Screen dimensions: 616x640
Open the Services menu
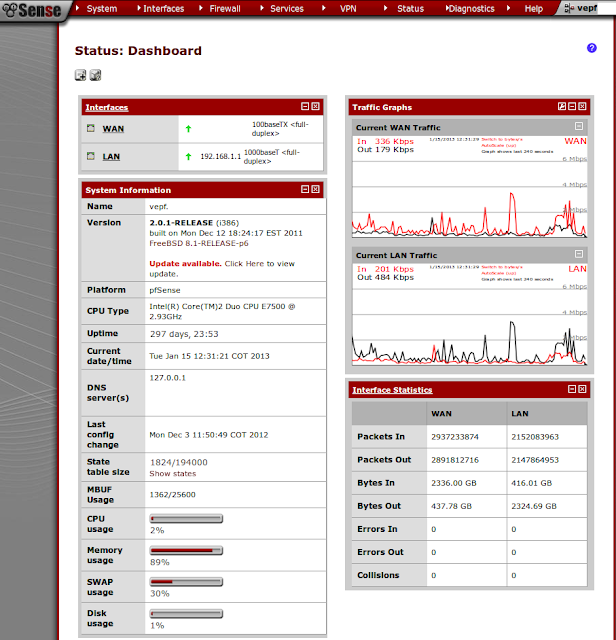[x=287, y=9]
